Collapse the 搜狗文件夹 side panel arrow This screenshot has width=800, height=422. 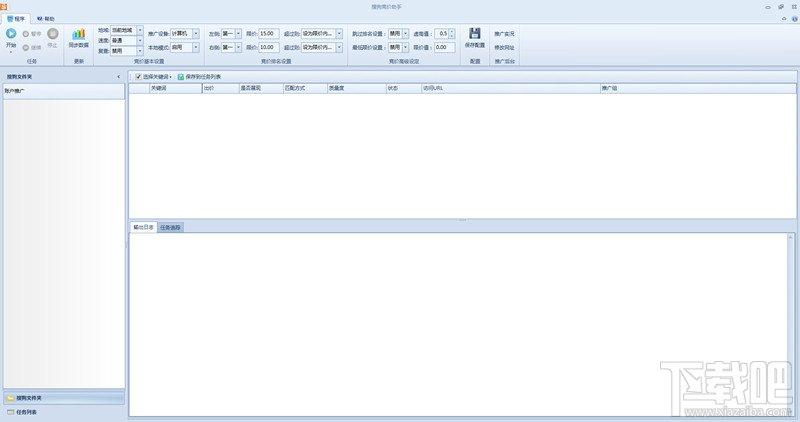[118, 77]
